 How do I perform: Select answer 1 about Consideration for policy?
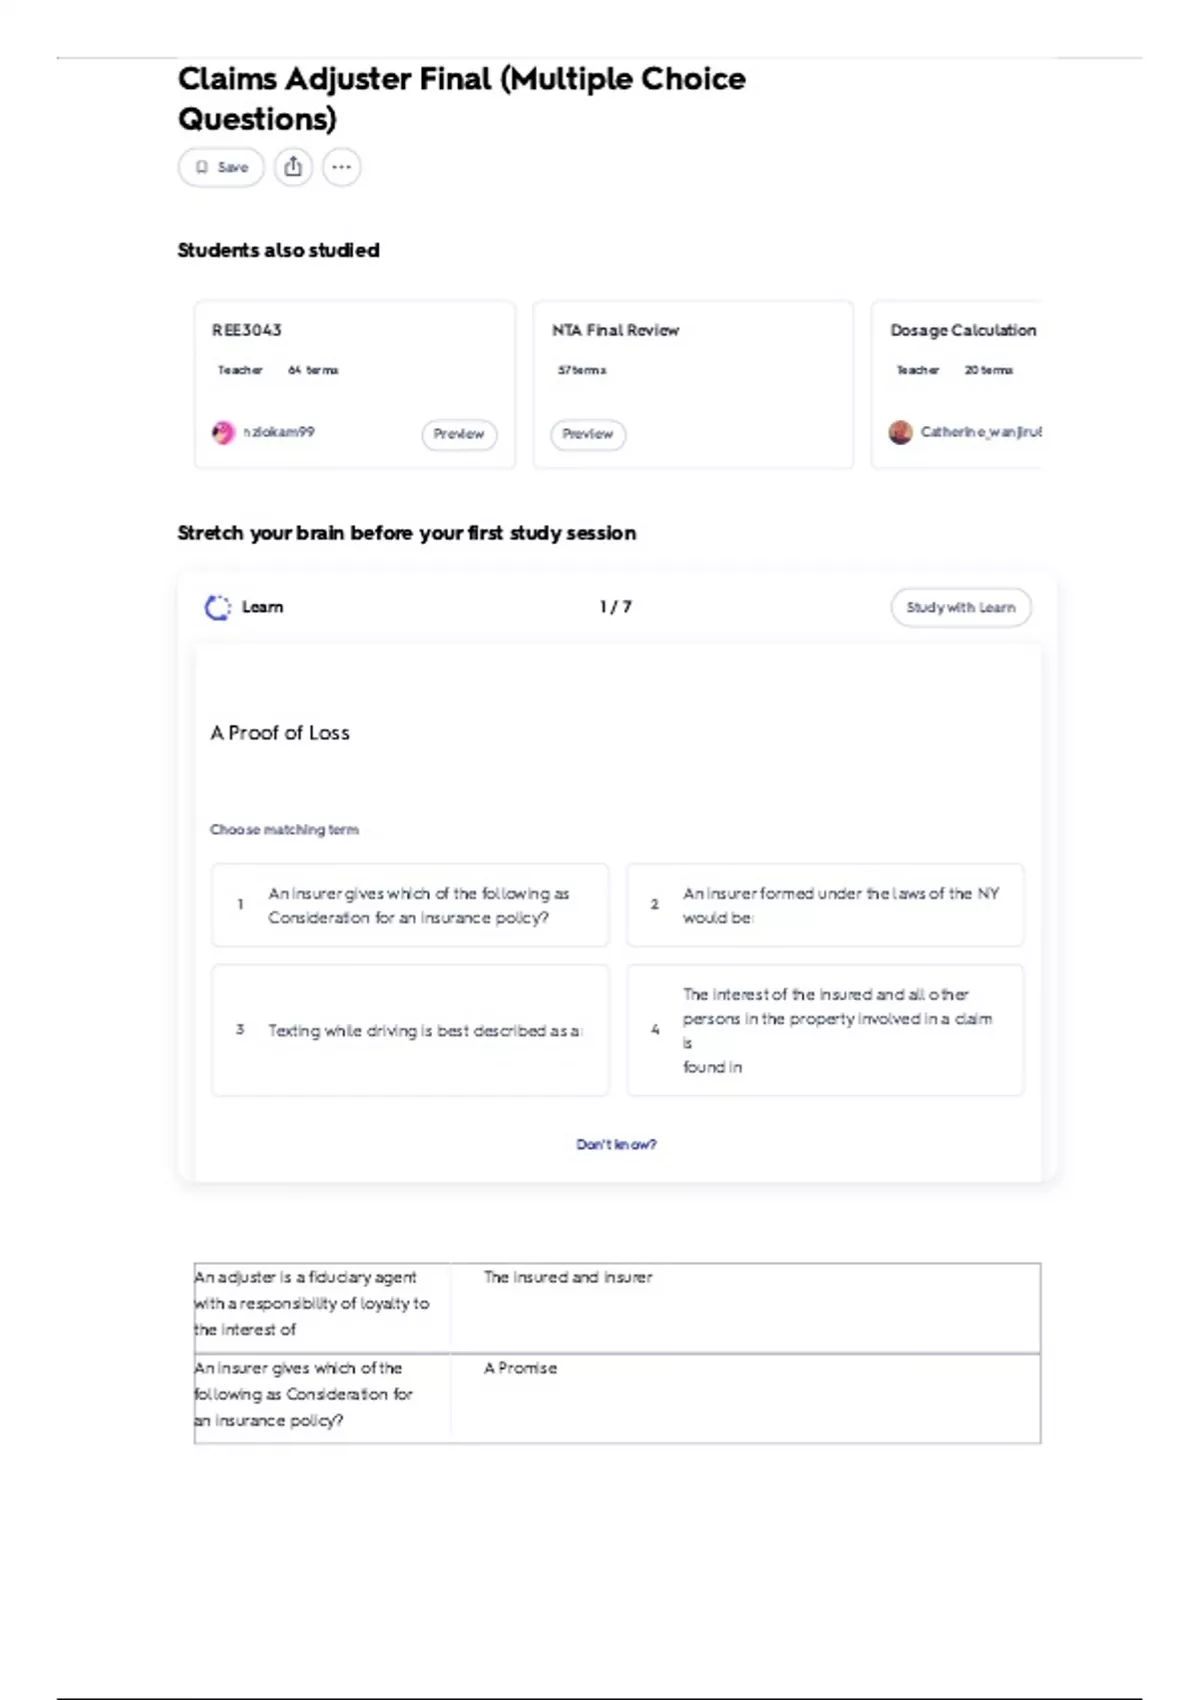[410, 905]
